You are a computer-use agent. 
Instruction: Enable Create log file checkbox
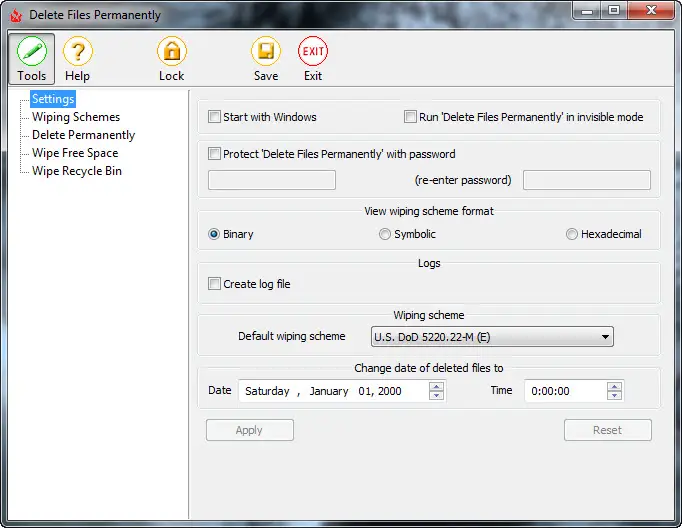(x=214, y=284)
